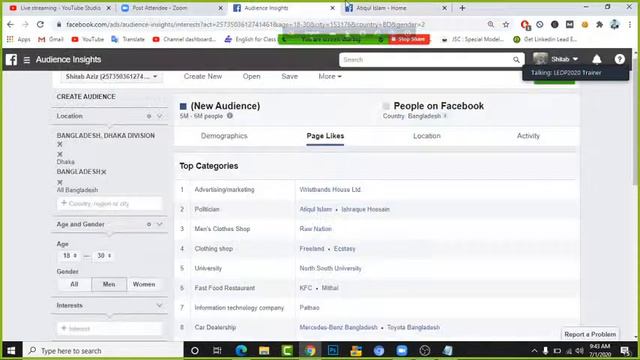Screen dimensions: 640x360
Task: Open the help question mark icon
Action: (620, 60)
